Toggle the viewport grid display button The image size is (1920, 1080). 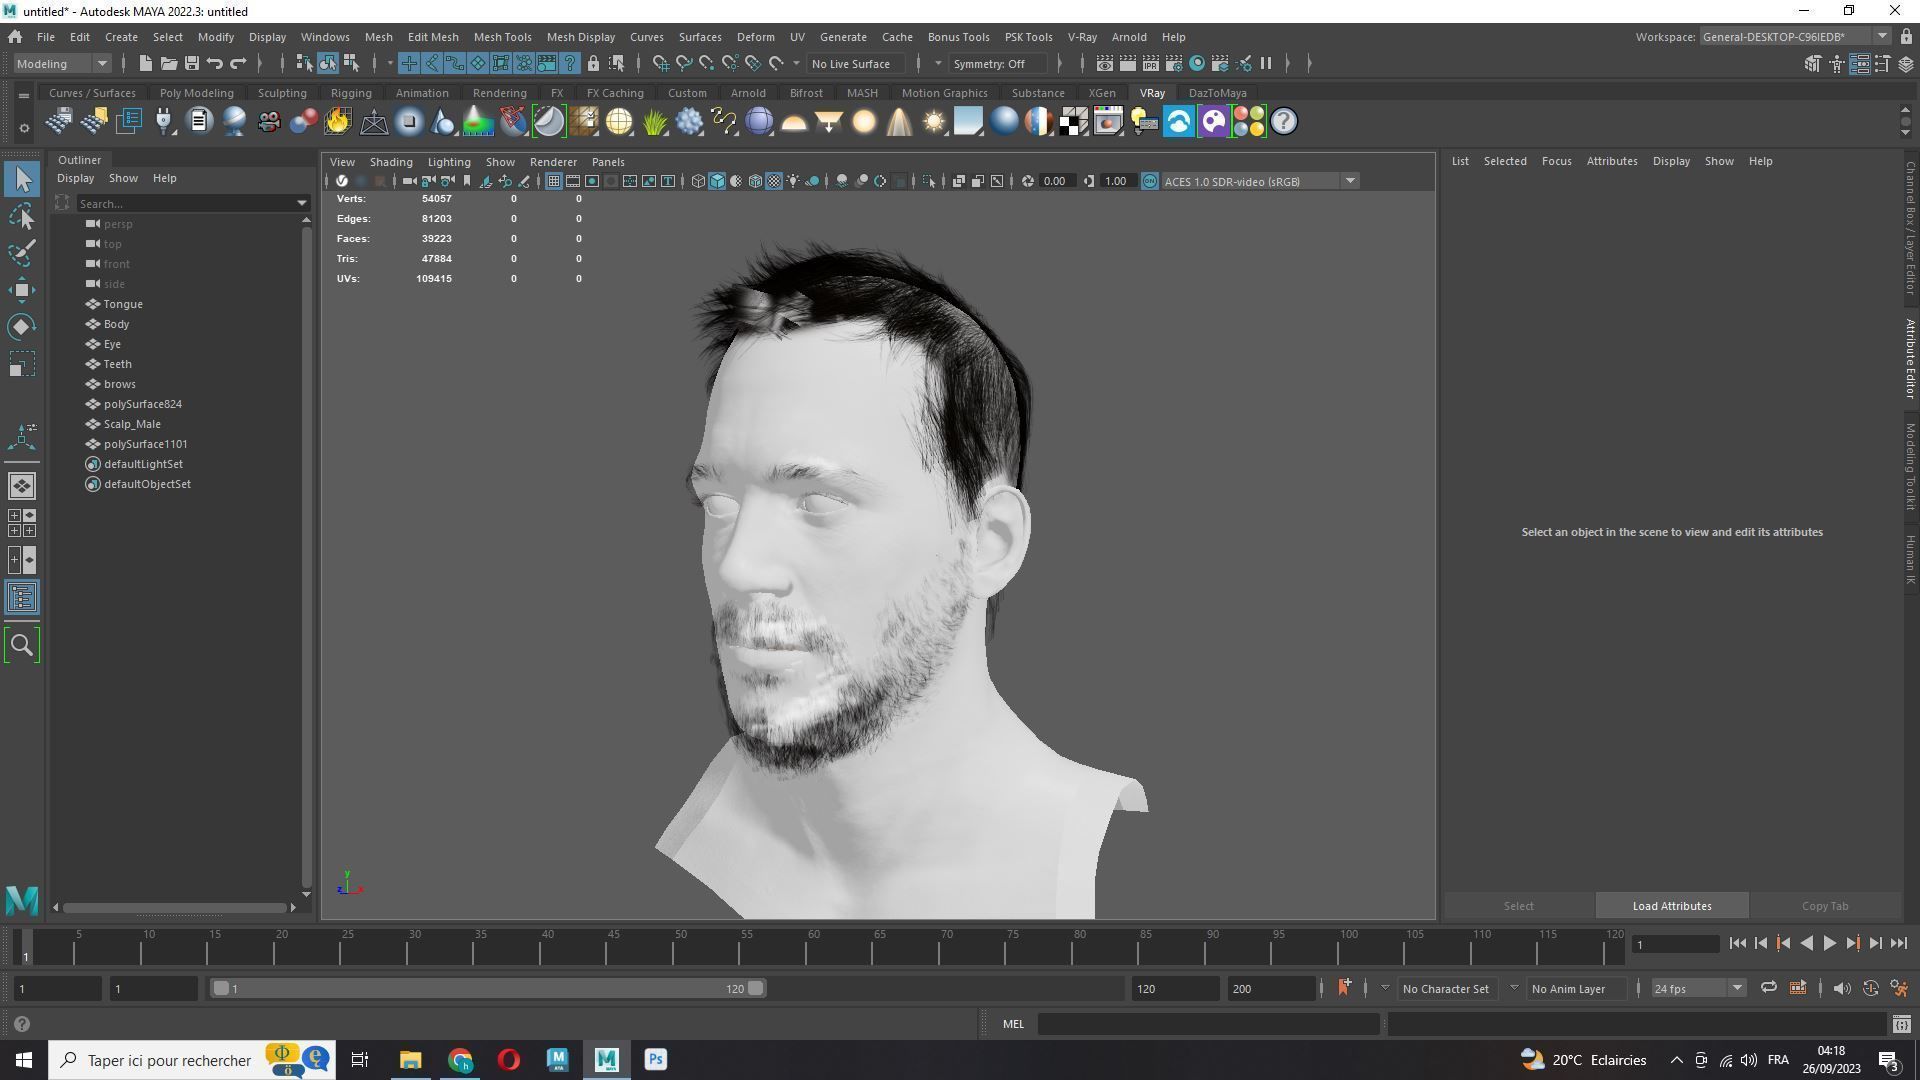(x=553, y=181)
